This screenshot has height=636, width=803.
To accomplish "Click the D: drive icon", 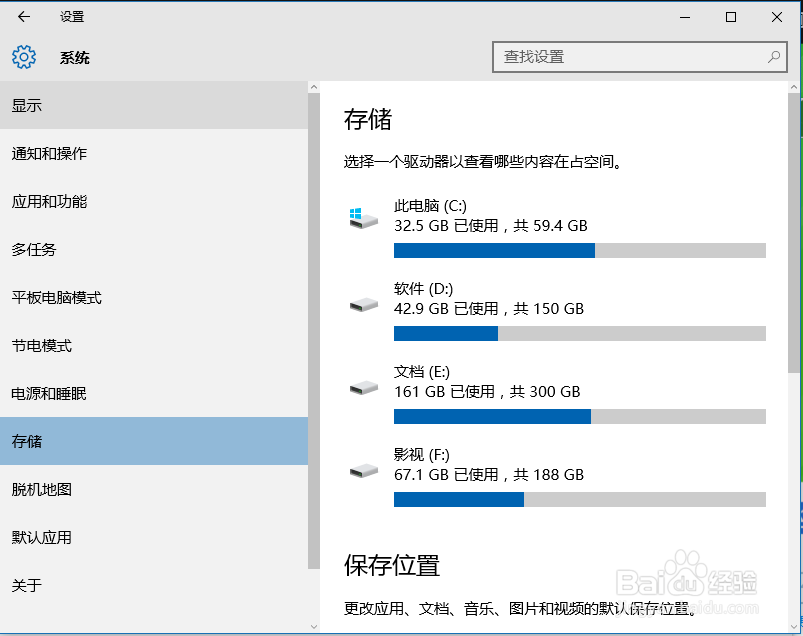I will [x=363, y=303].
